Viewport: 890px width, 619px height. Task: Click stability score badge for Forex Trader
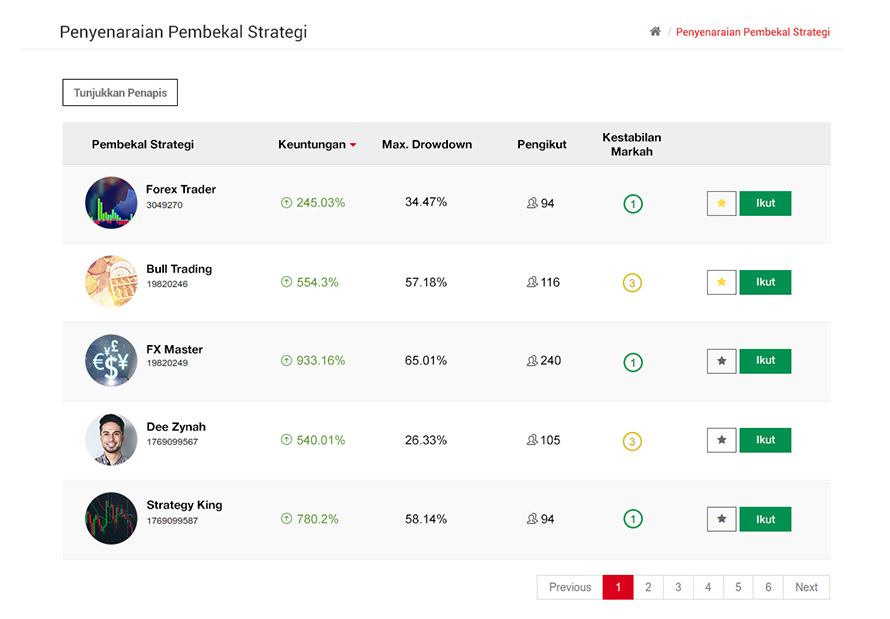point(632,204)
